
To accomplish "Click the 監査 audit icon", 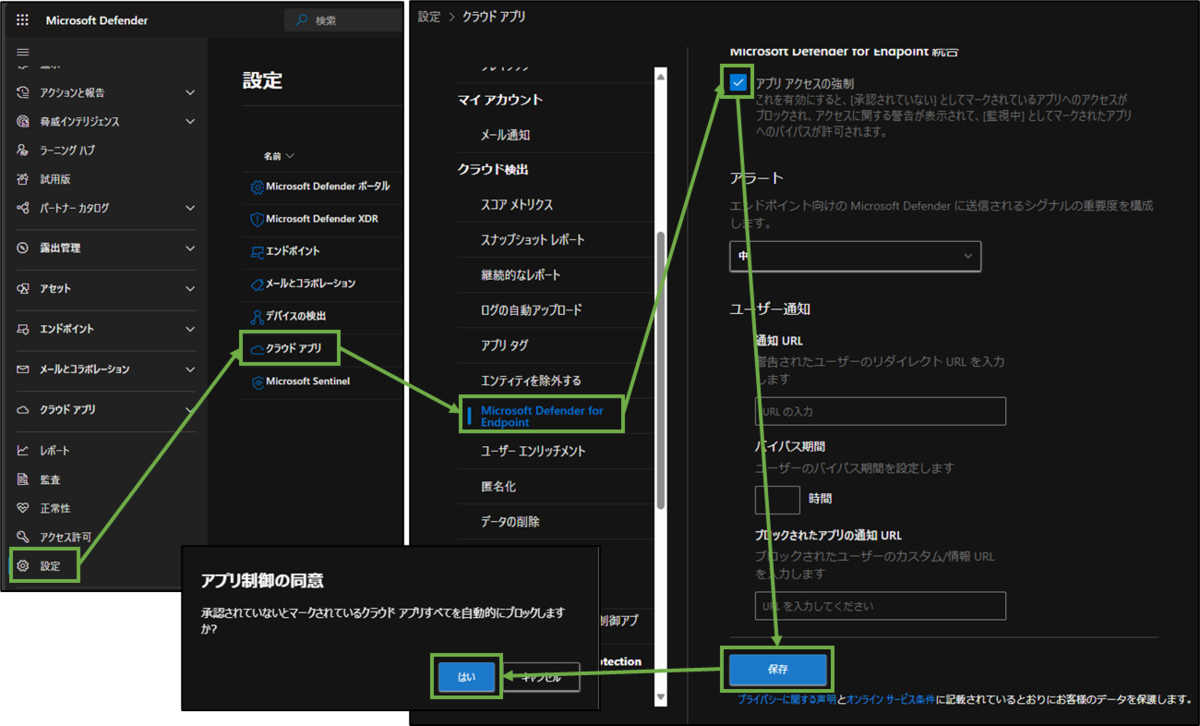I will (23, 479).
